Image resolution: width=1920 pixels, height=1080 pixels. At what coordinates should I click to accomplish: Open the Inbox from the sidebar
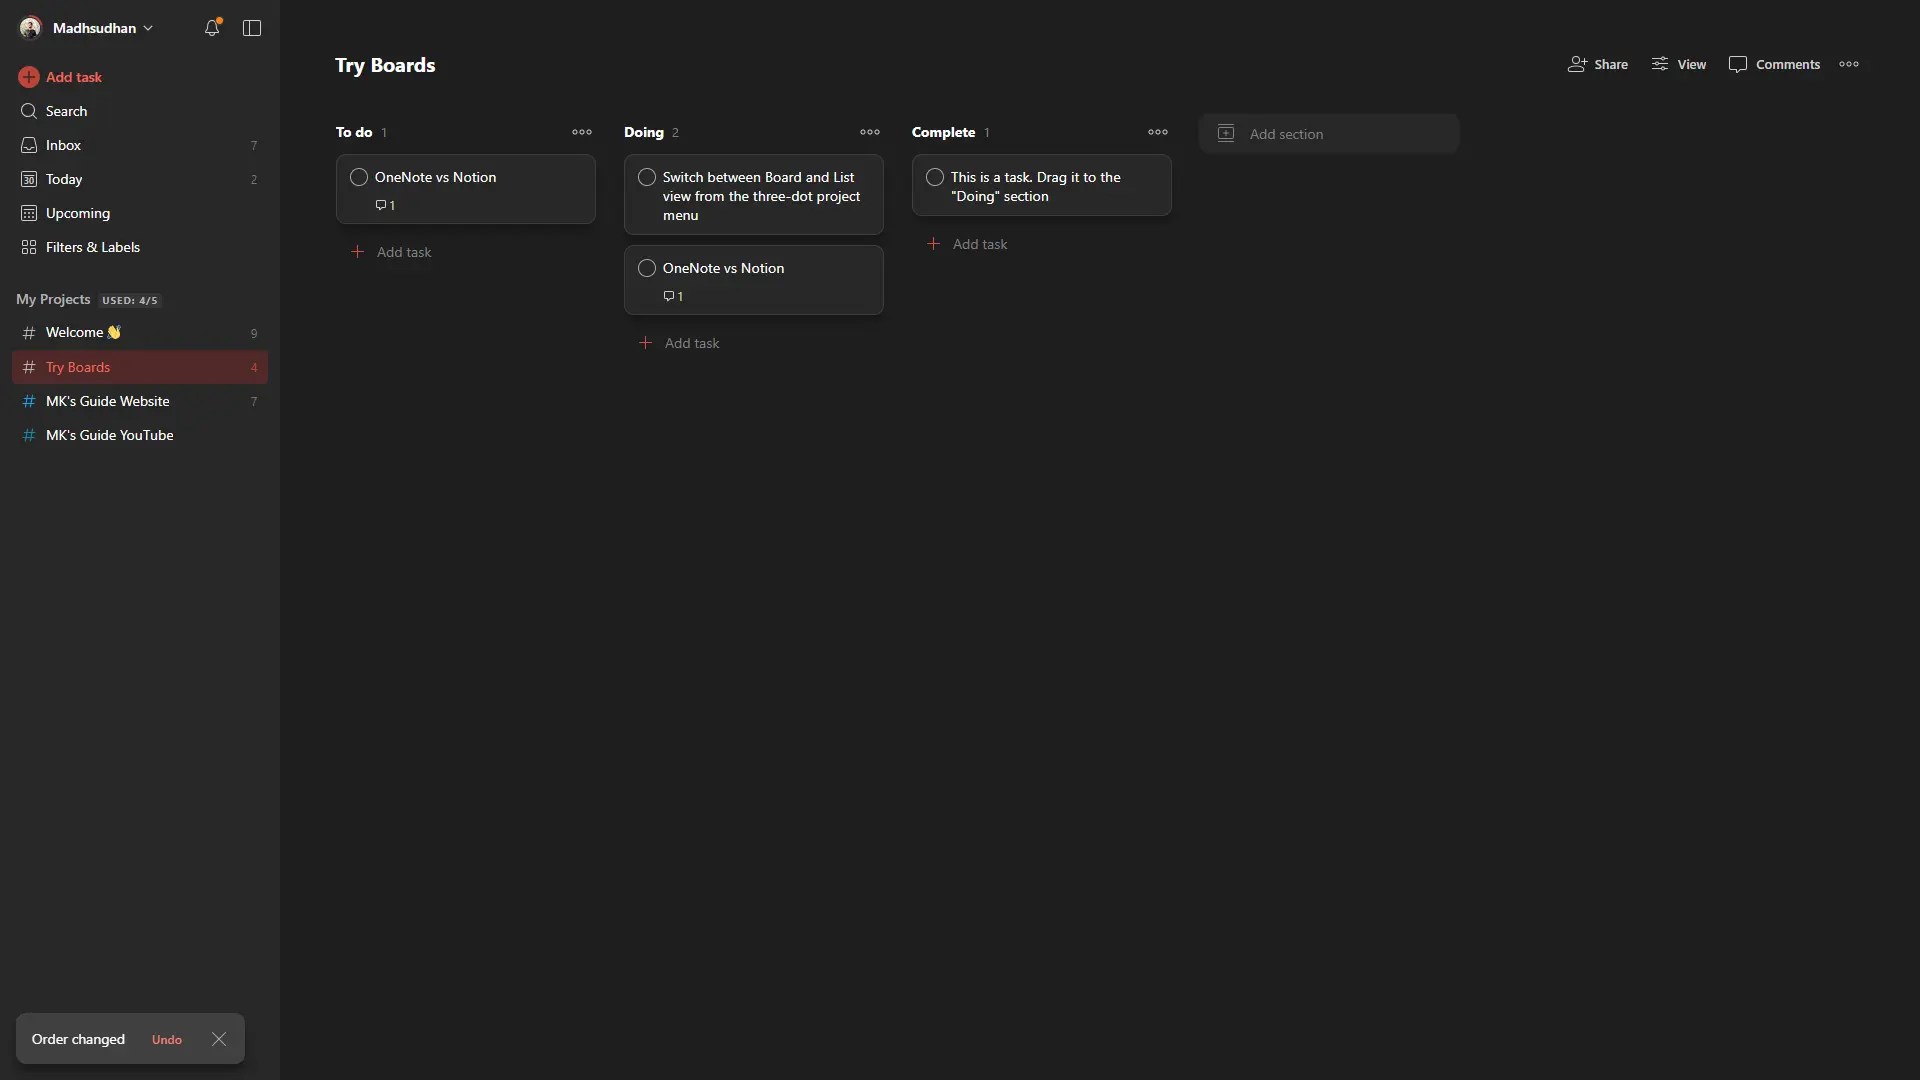click(62, 145)
